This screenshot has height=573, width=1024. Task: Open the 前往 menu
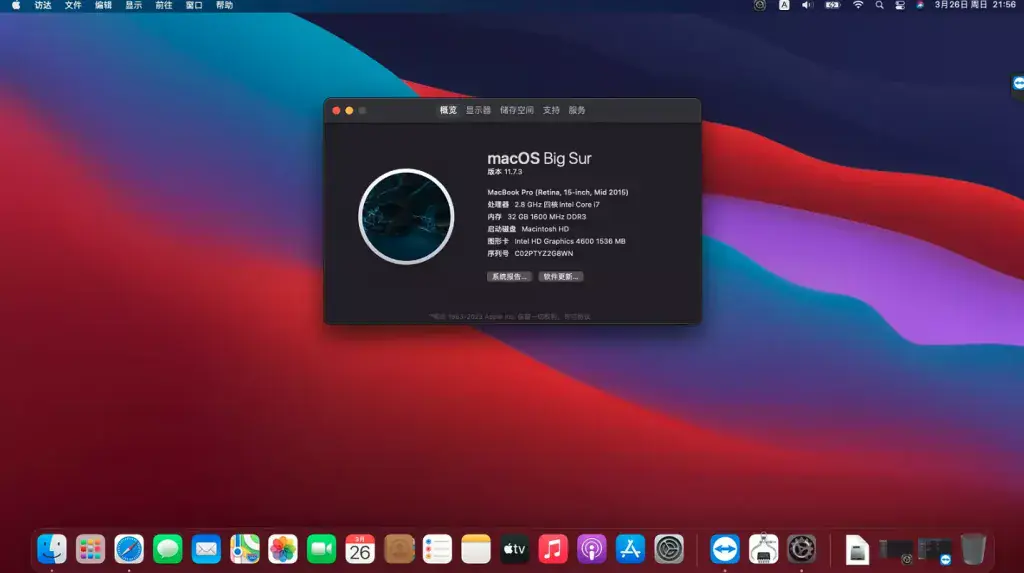point(164,5)
